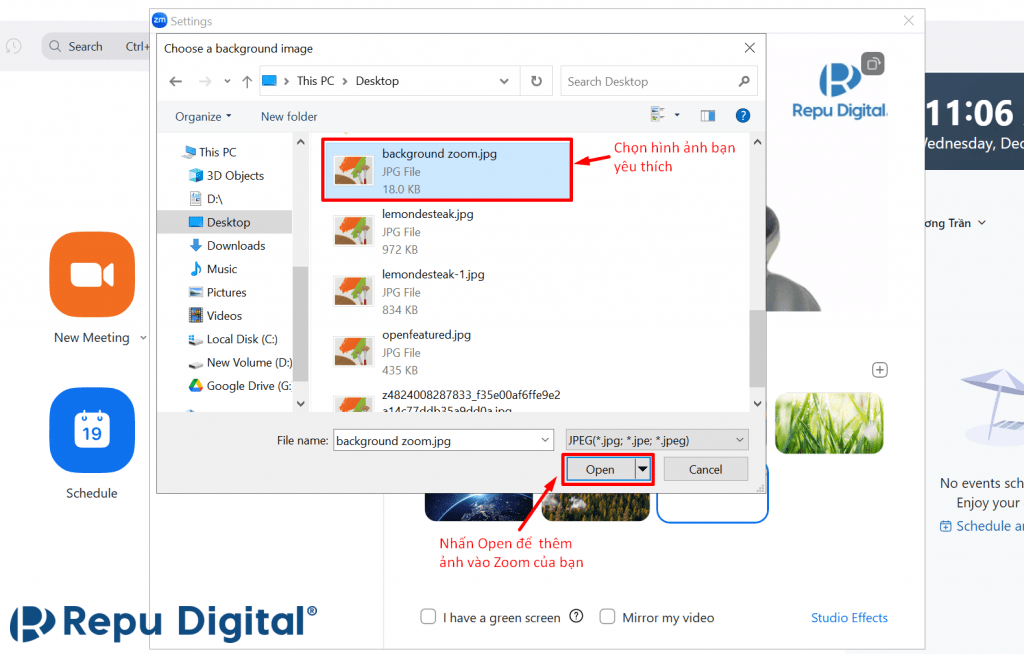Screen dimensions: 1024x654
Task: Click the back navigation arrow
Action: (176, 81)
